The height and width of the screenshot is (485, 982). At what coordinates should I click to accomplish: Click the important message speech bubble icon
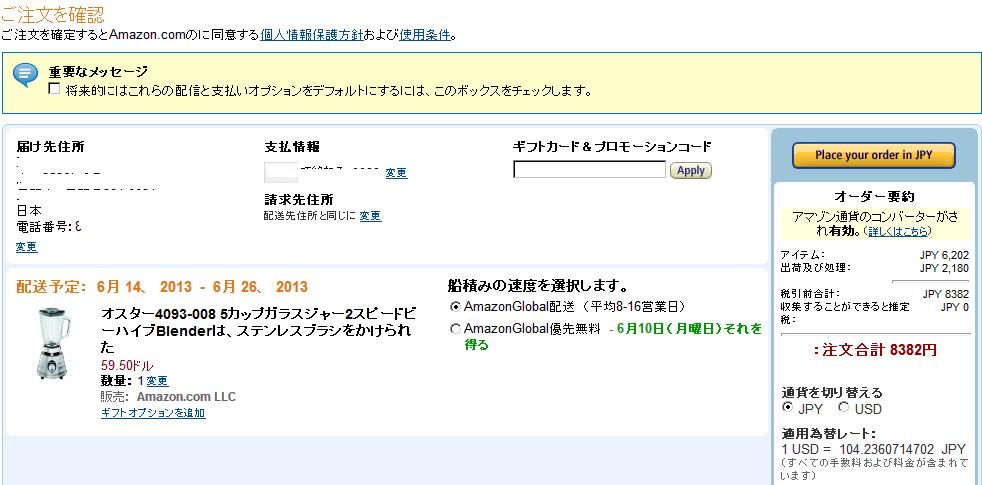(x=26, y=75)
